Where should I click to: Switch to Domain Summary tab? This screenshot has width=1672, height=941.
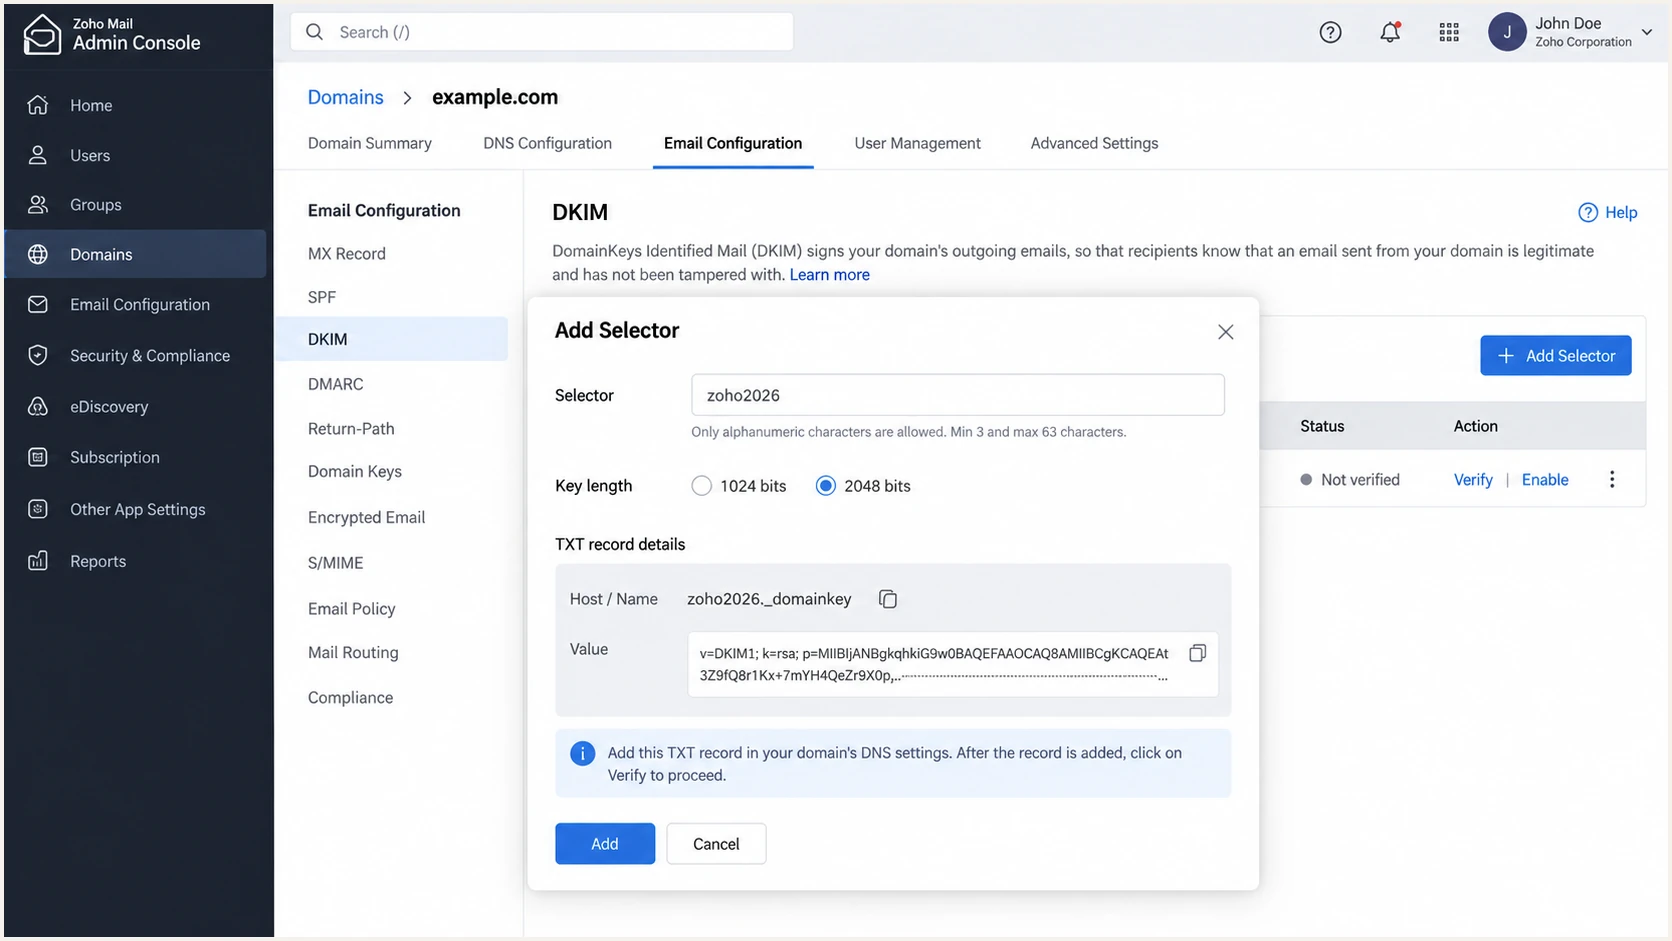point(370,143)
